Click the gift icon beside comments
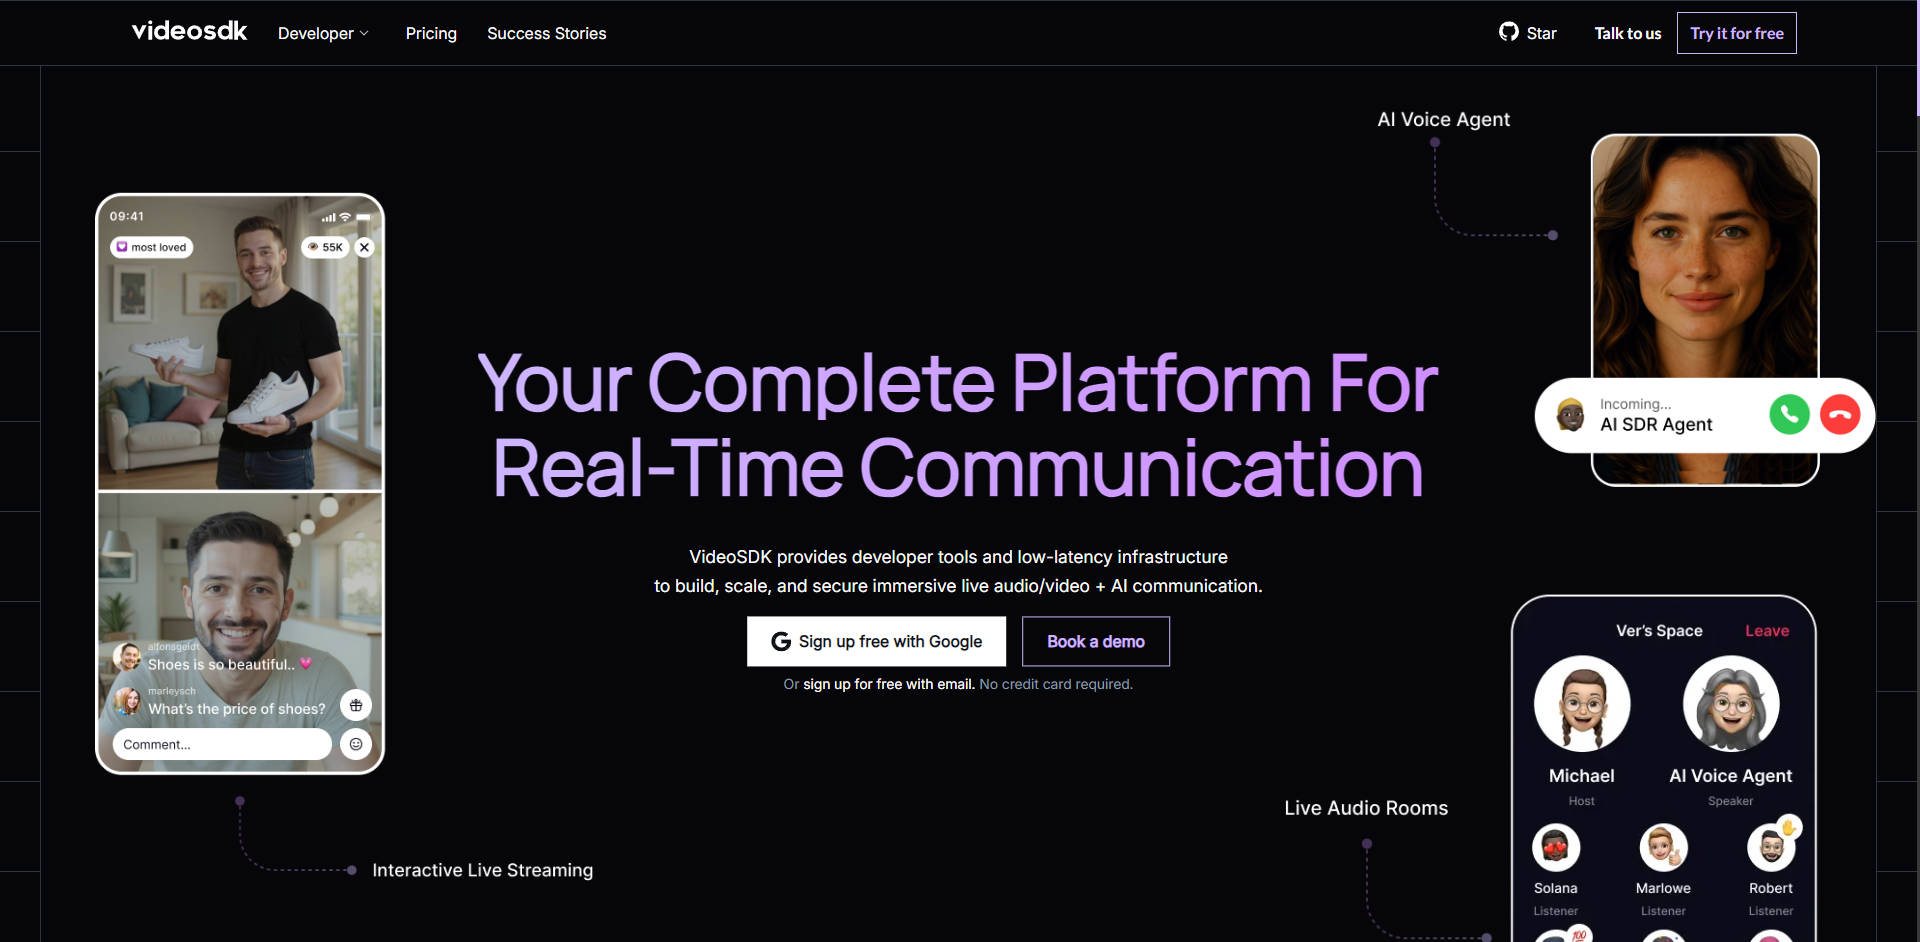 (x=356, y=706)
